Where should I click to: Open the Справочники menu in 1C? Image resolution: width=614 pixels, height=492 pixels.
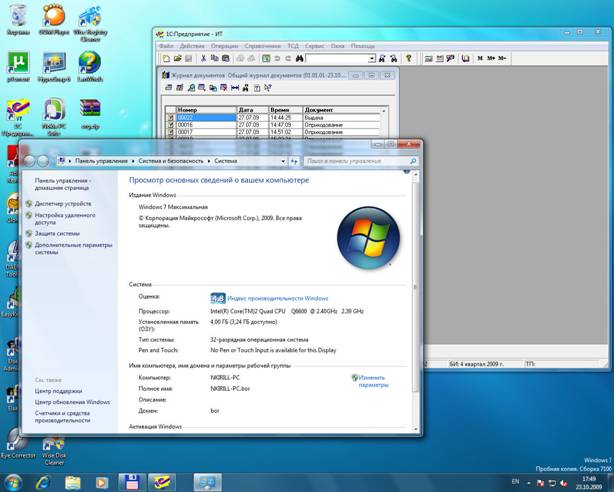click(x=262, y=46)
